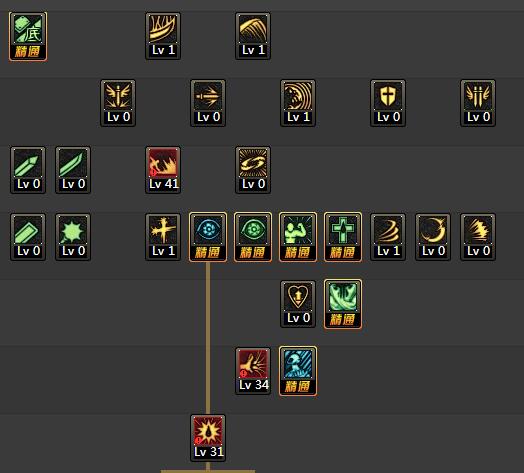Select the golden claw slash skill Lv 1

point(163,36)
